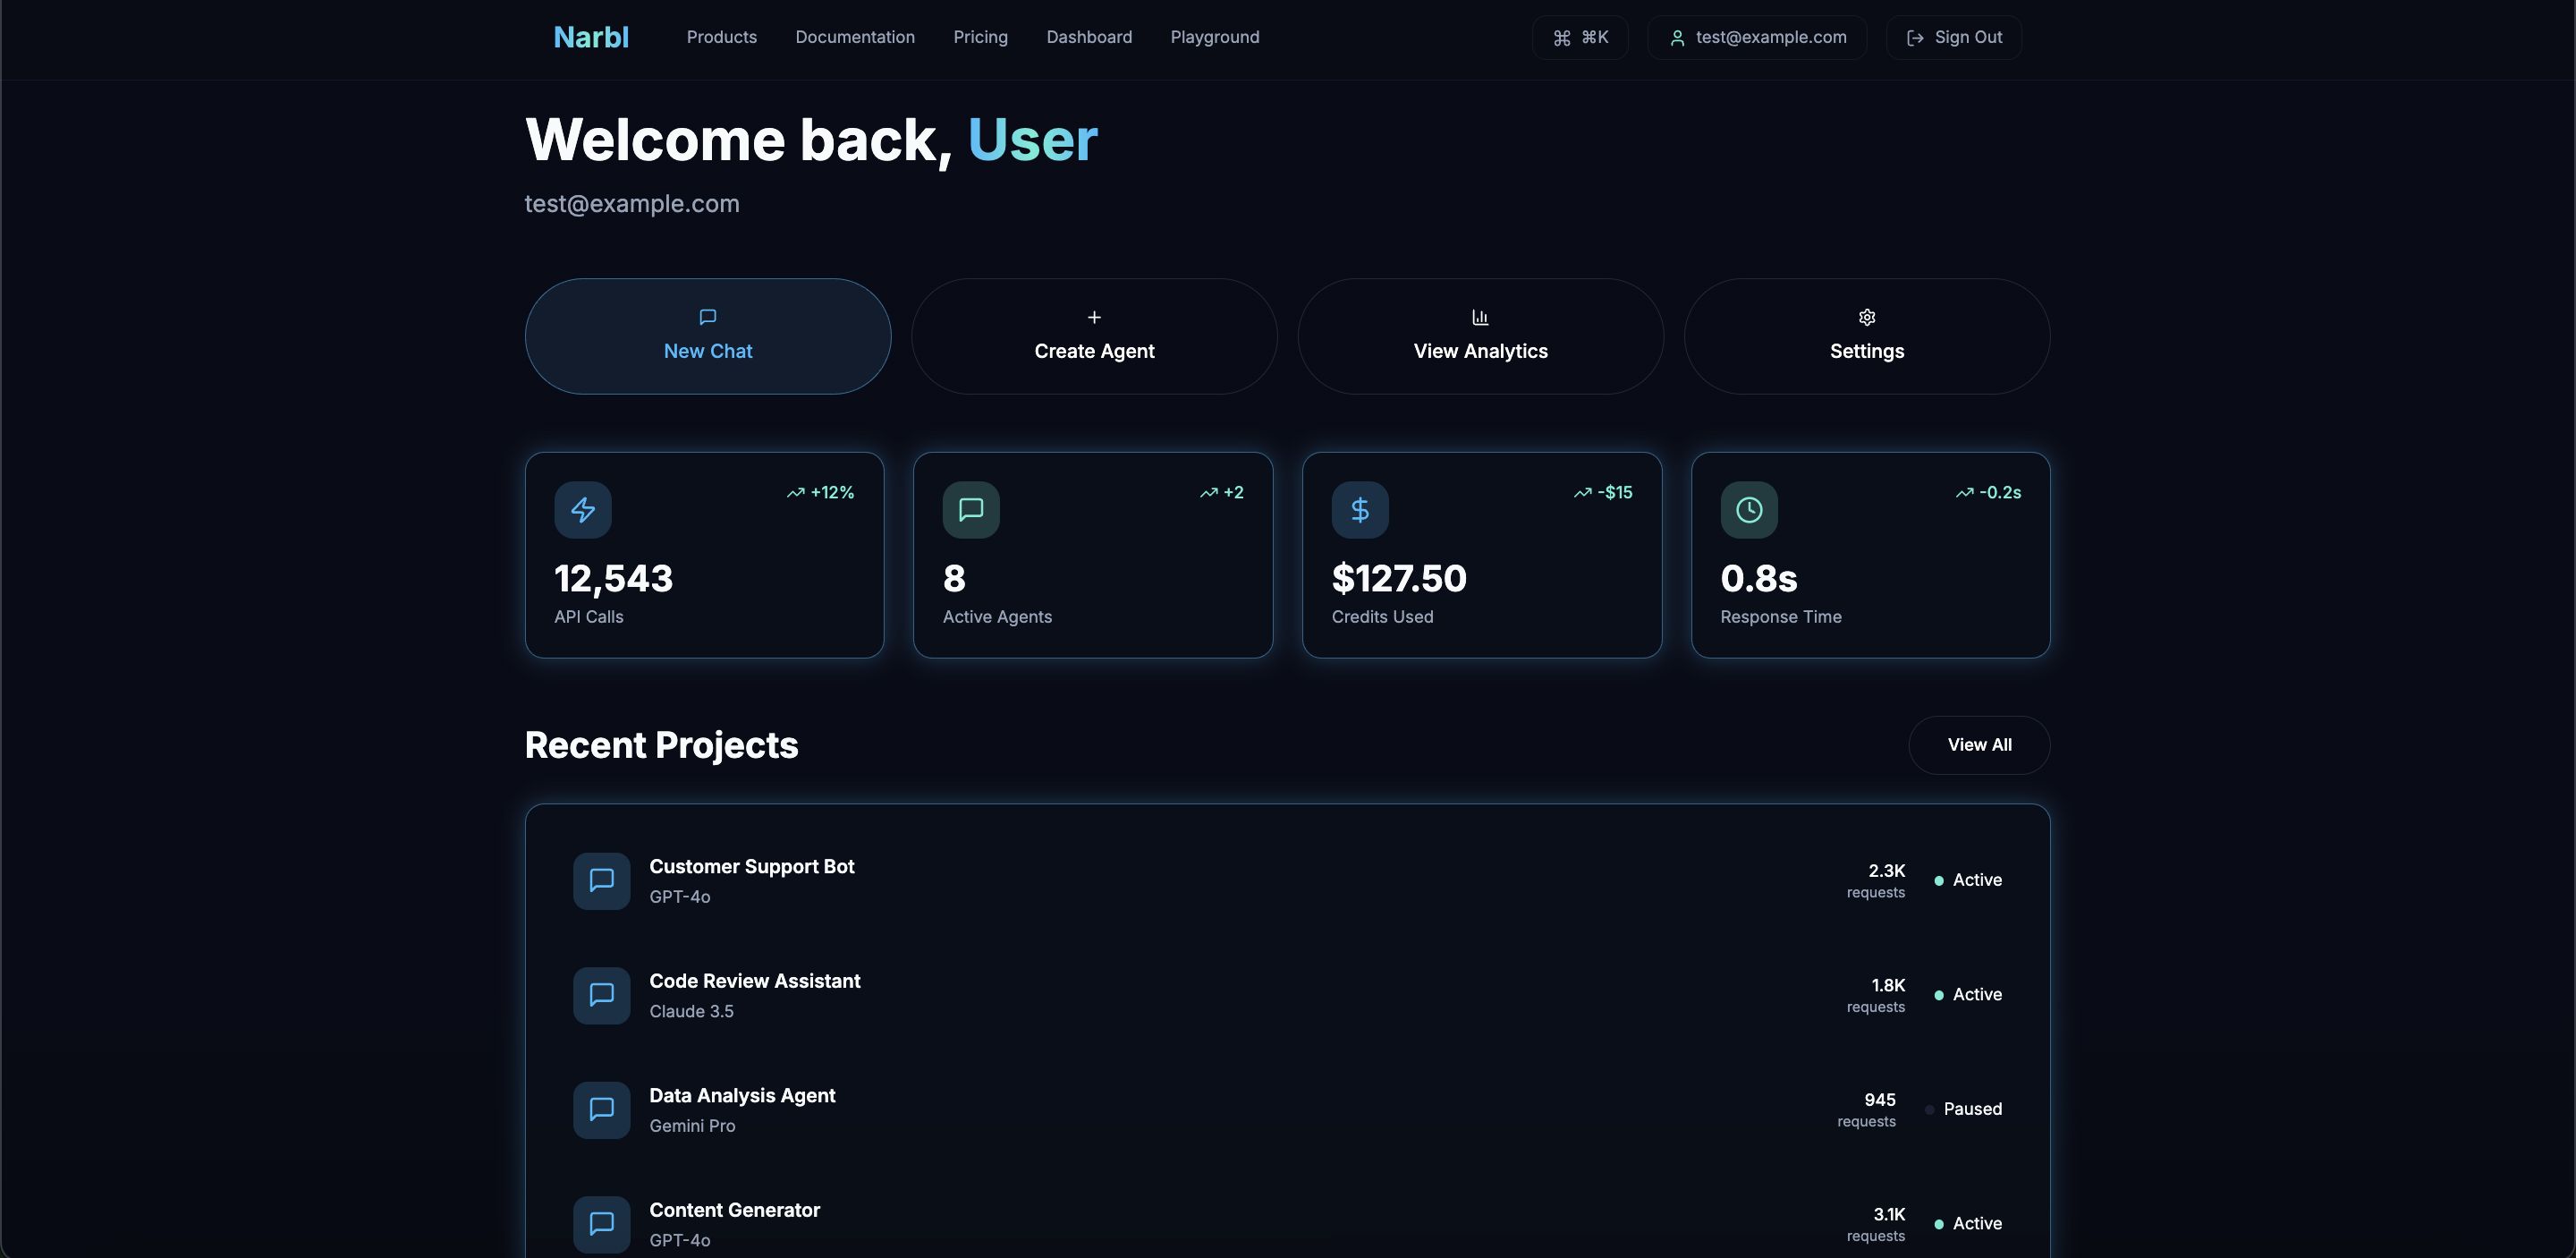This screenshot has height=1258, width=2576.
Task: Open a New Chat using the chat bubble icon
Action: coord(707,317)
